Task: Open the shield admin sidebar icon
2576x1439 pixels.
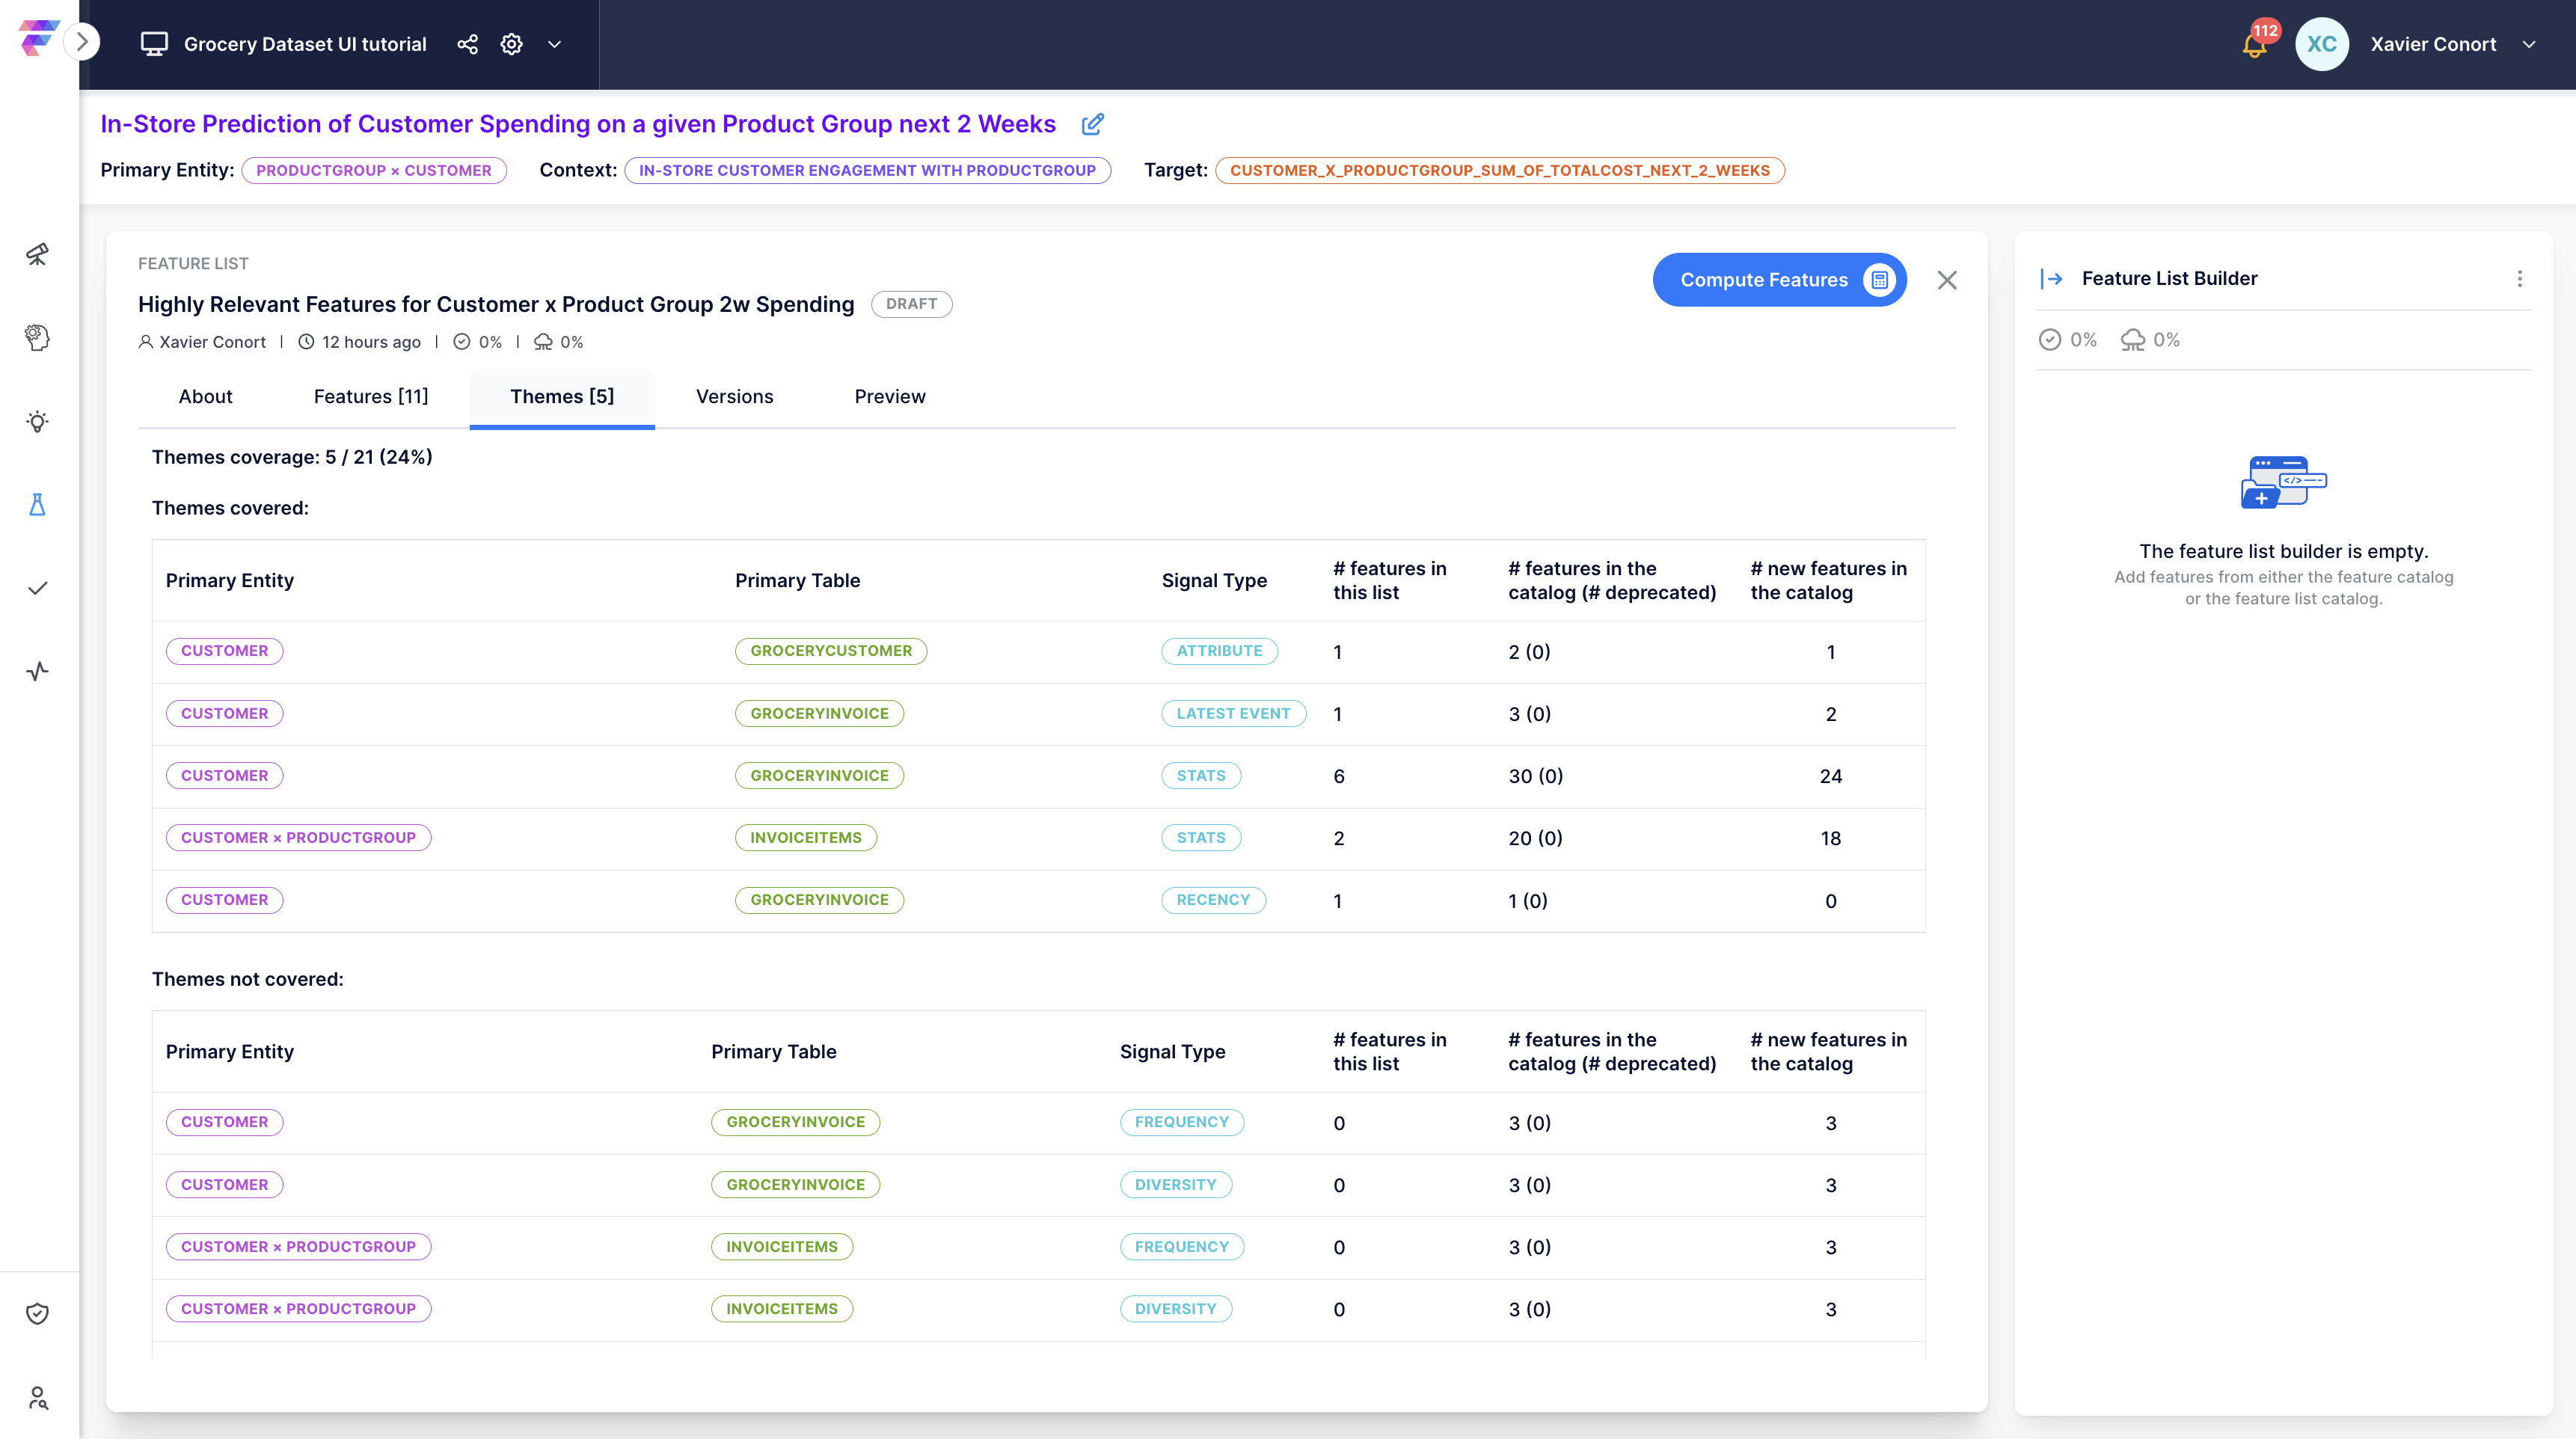Action: [x=38, y=1313]
